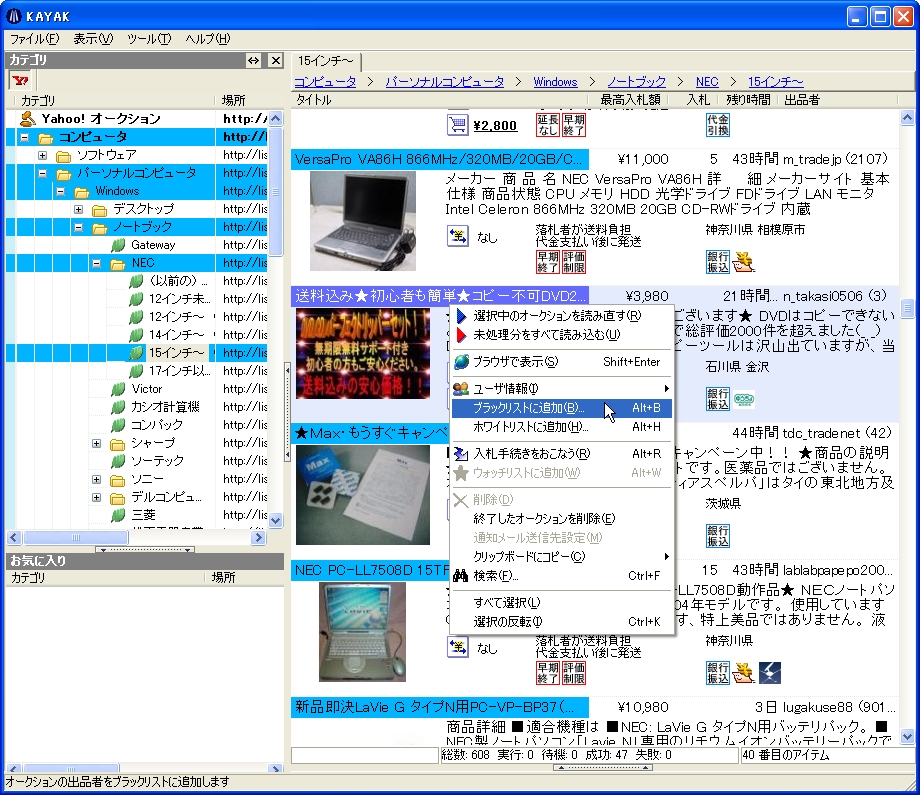The width and height of the screenshot is (920, 795).
Task: Click the 銀行振込 icon in VersaPro listing
Action: 718,262
